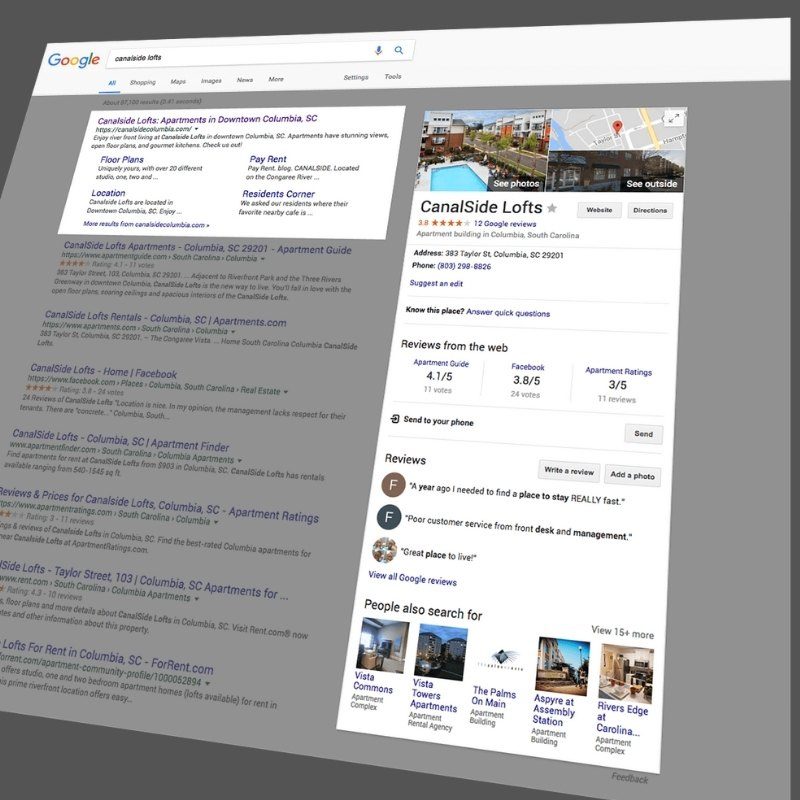Open the Apartment Guide search result
The image size is (800, 800).
click(x=207, y=247)
